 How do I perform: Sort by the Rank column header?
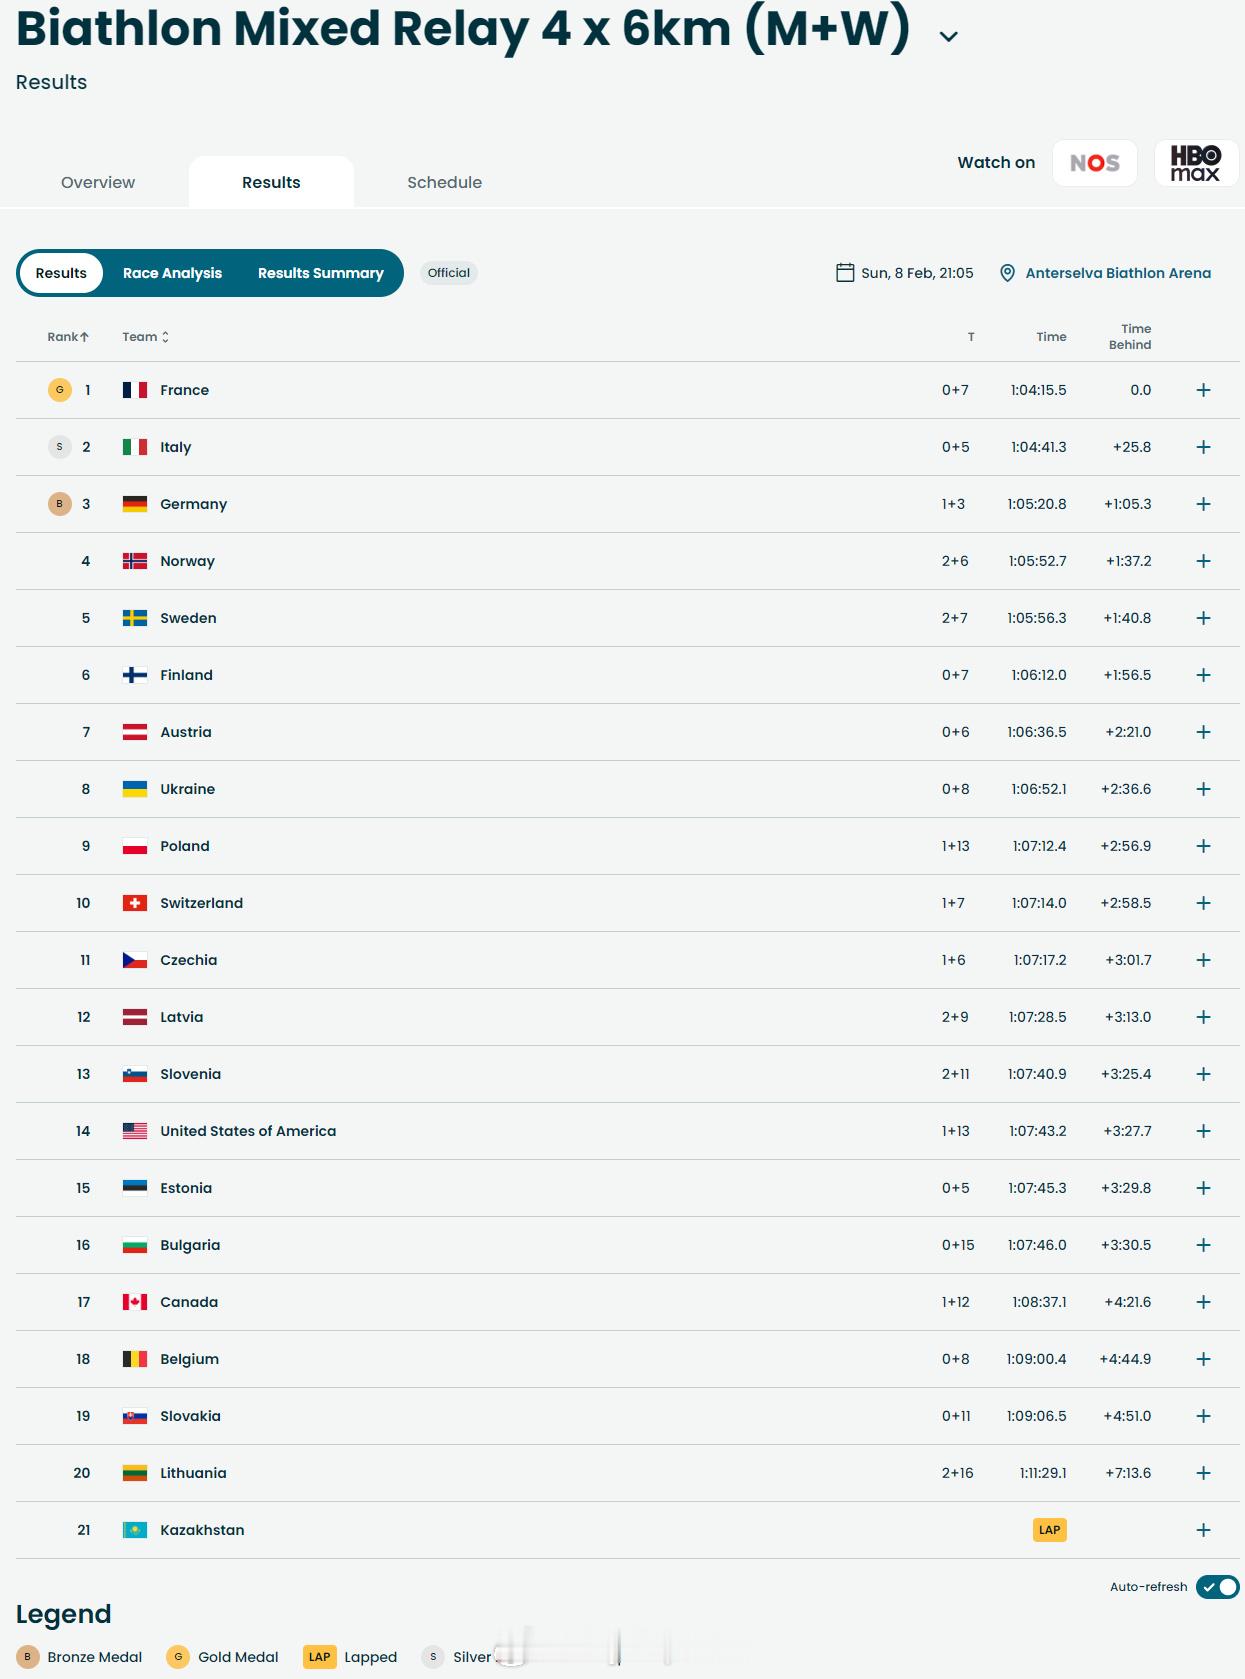68,337
